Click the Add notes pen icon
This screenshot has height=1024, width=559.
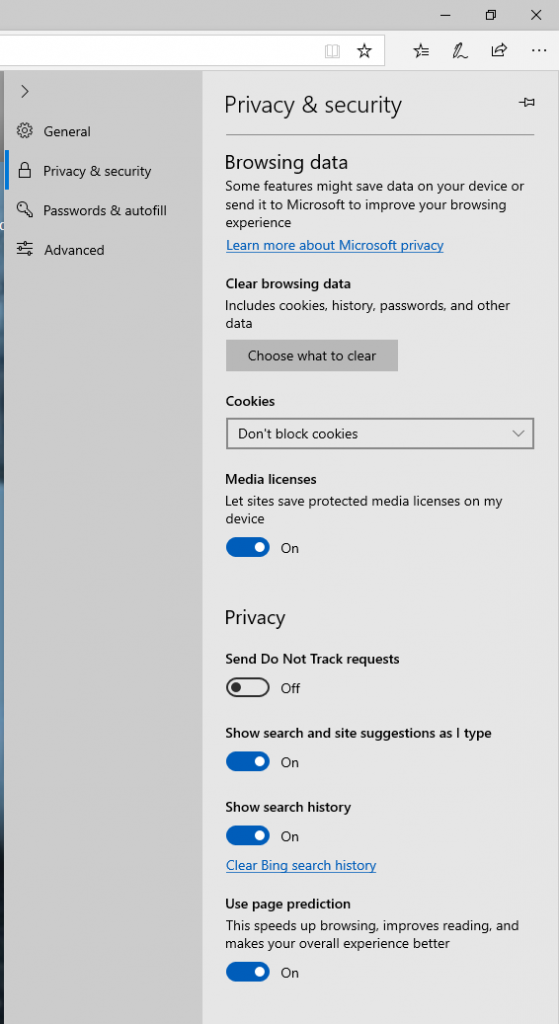tap(460, 50)
